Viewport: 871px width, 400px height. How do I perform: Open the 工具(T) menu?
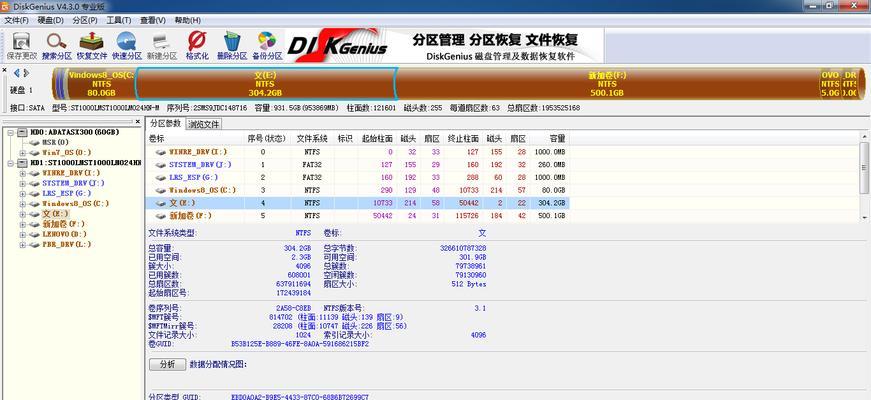[x=119, y=20]
